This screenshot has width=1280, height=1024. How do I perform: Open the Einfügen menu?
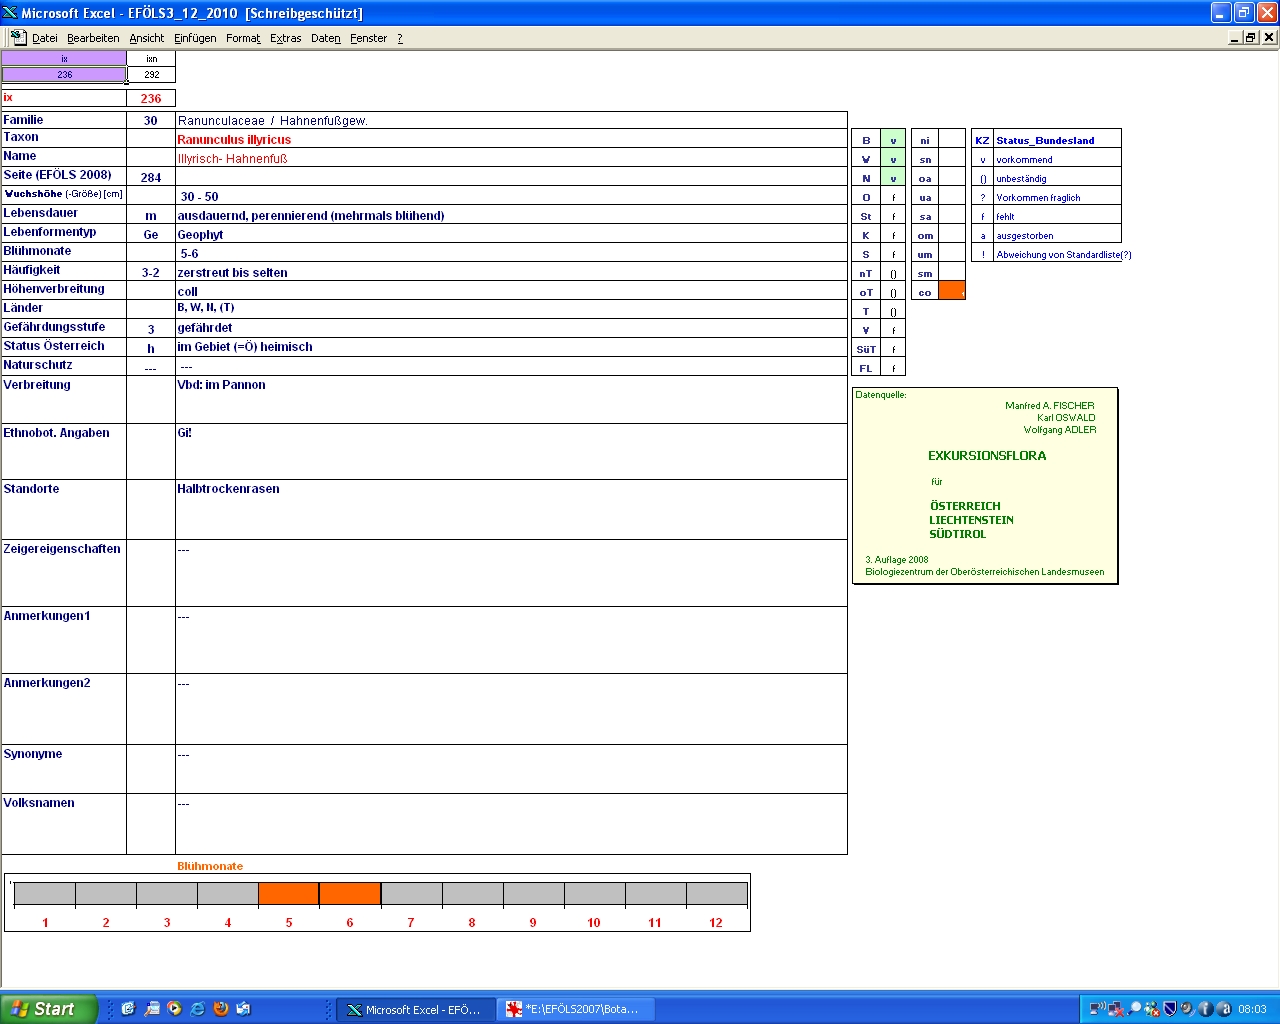click(x=195, y=38)
